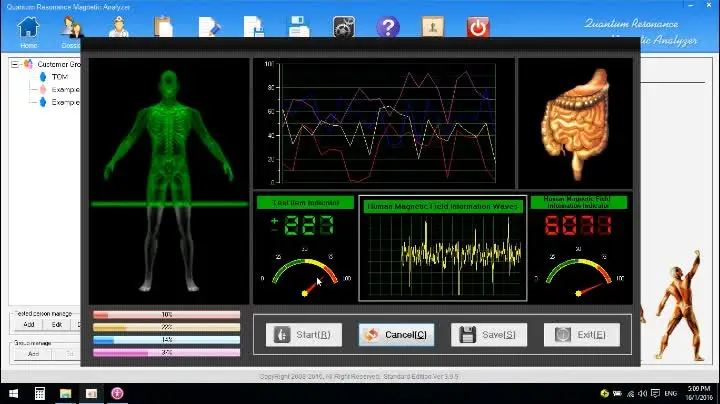This screenshot has height=404, width=720.
Task: Select the Customer Group root node
Action: coord(58,64)
